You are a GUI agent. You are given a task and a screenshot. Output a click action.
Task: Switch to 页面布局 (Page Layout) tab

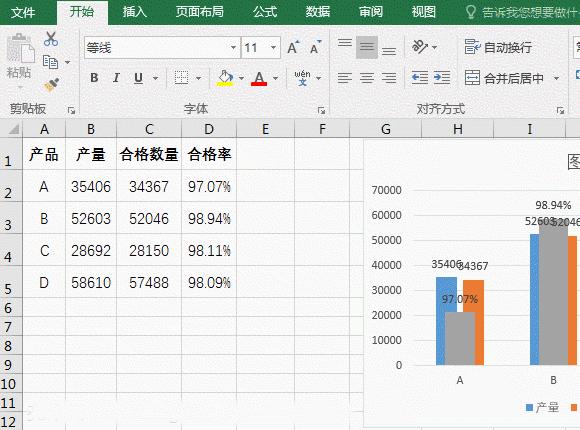[200, 12]
